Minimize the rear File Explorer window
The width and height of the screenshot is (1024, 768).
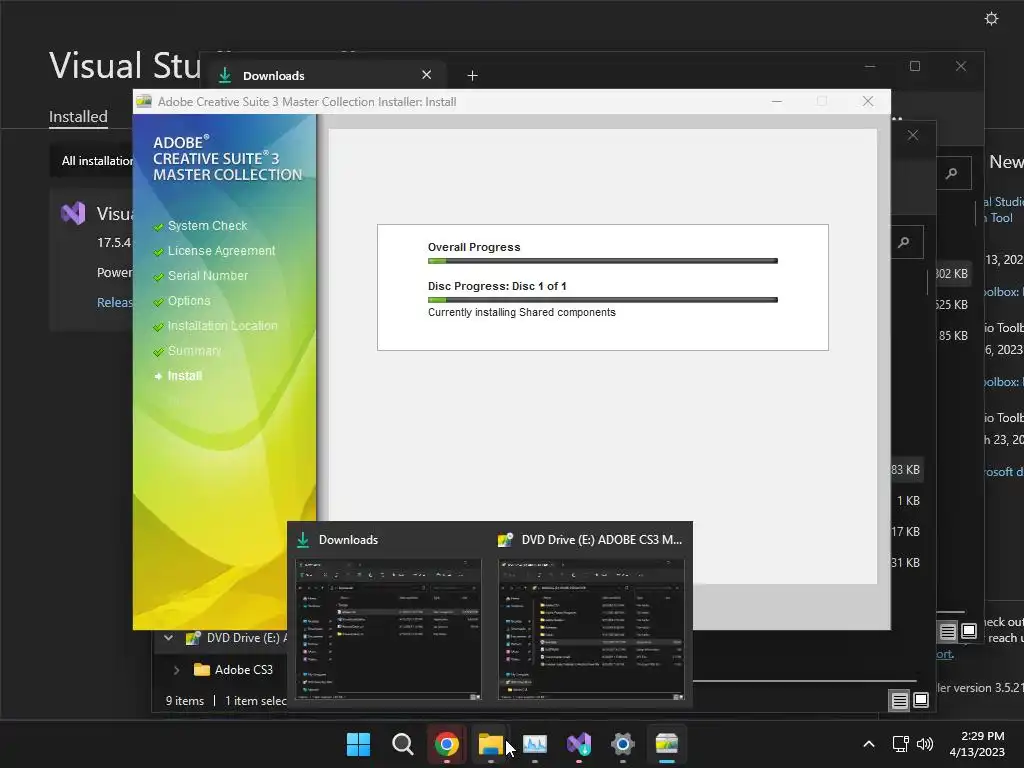point(870,66)
